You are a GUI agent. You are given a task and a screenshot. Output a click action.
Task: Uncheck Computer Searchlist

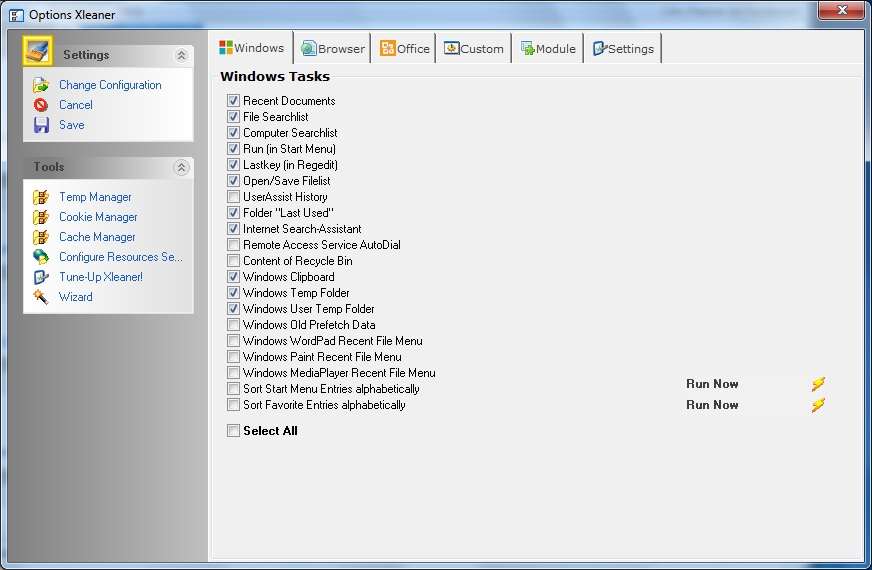tap(234, 133)
